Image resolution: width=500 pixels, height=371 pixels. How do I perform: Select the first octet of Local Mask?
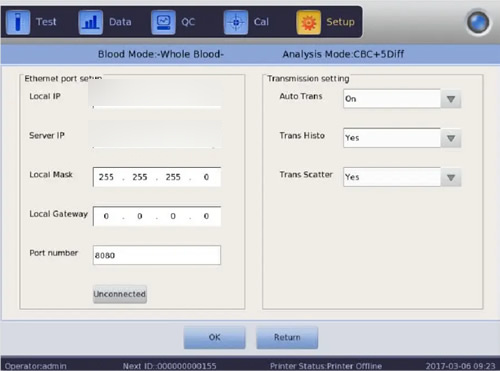[x=106, y=177]
